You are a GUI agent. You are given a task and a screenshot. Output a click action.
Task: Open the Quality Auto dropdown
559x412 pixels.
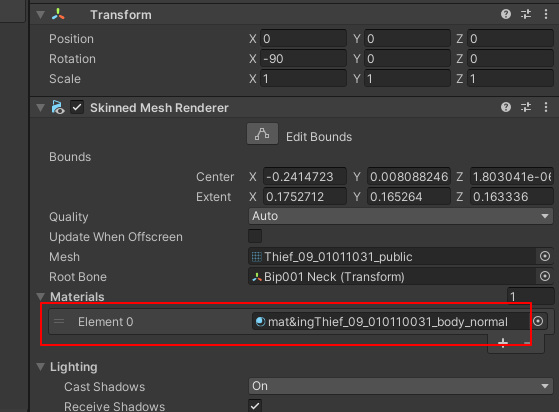point(401,216)
